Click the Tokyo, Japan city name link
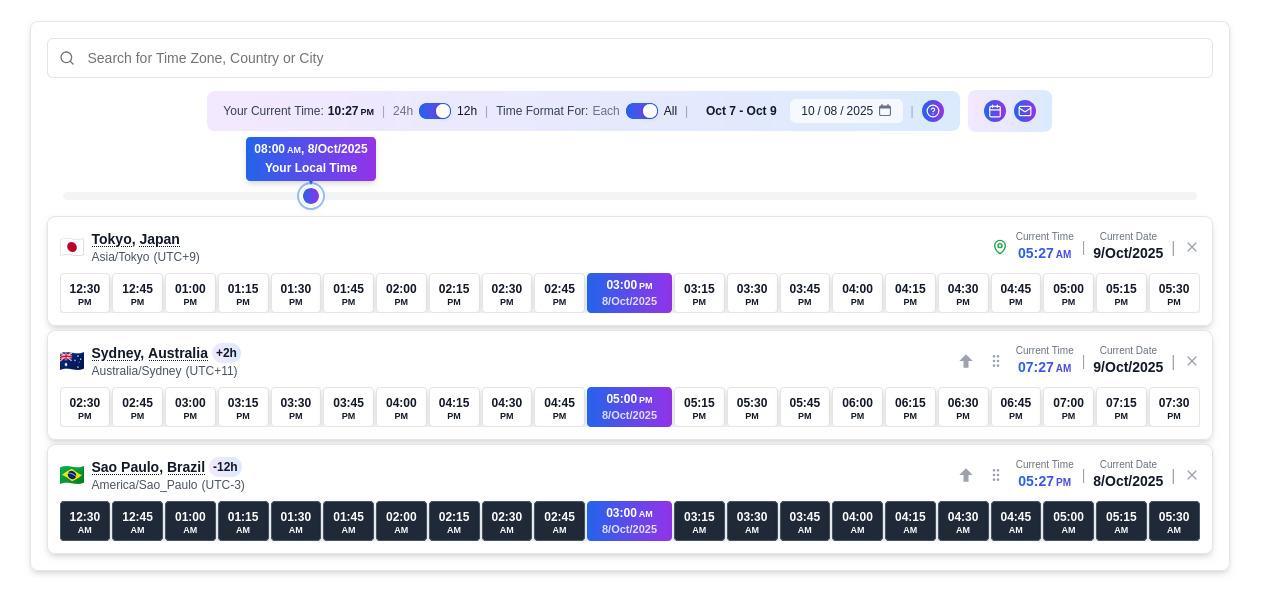The image size is (1268, 612). pos(135,239)
